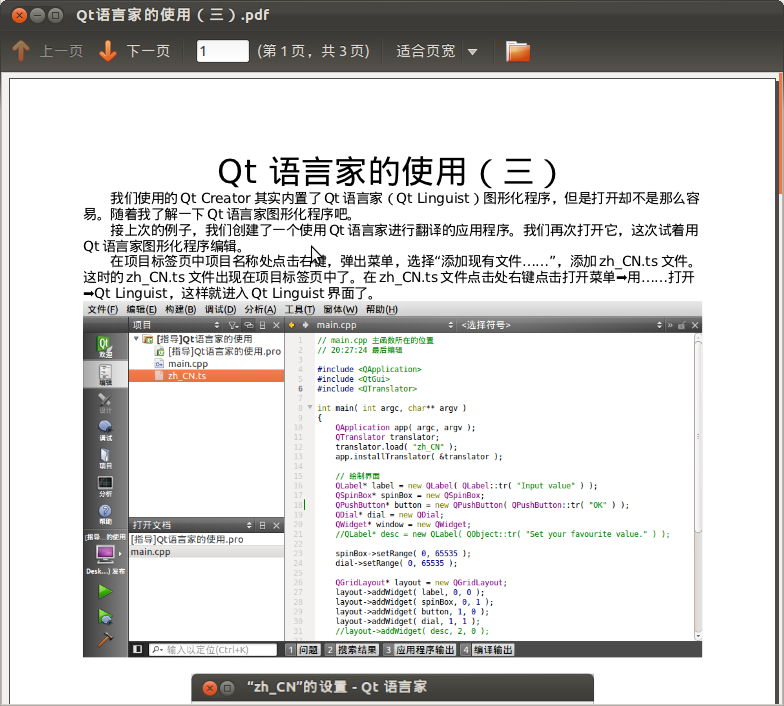Collapse the [指导]Qt语言家的使用 project tree node

[x=136, y=338]
